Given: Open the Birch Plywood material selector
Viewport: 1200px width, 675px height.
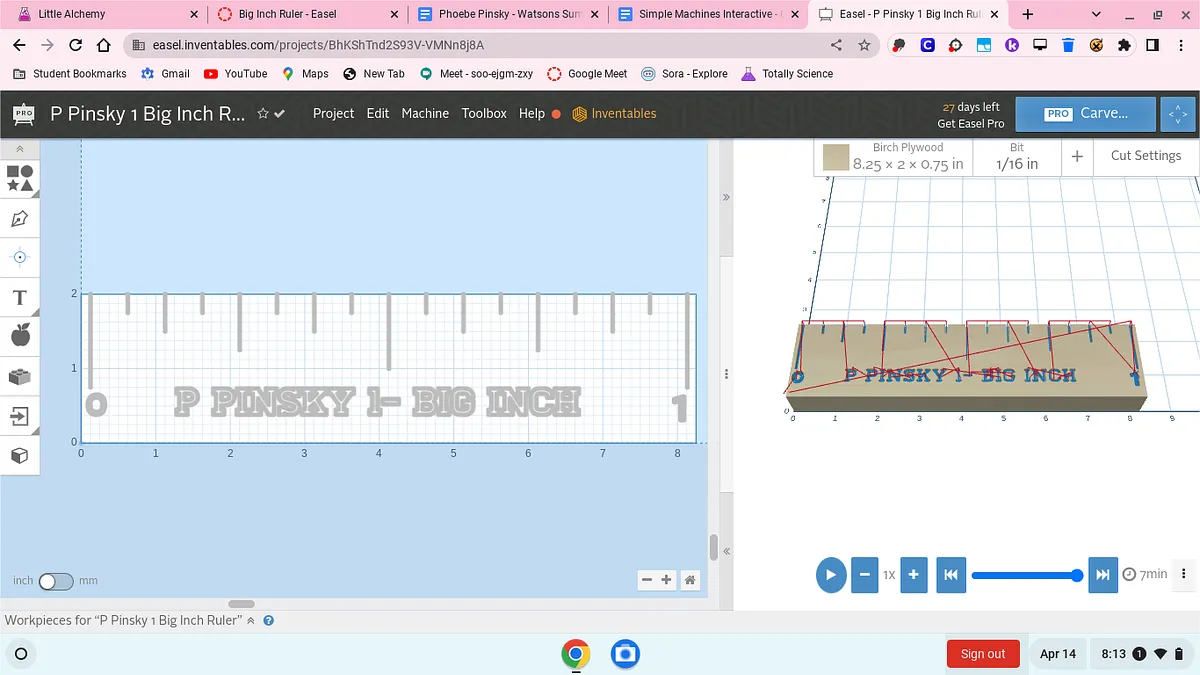Looking at the screenshot, I should (893, 157).
